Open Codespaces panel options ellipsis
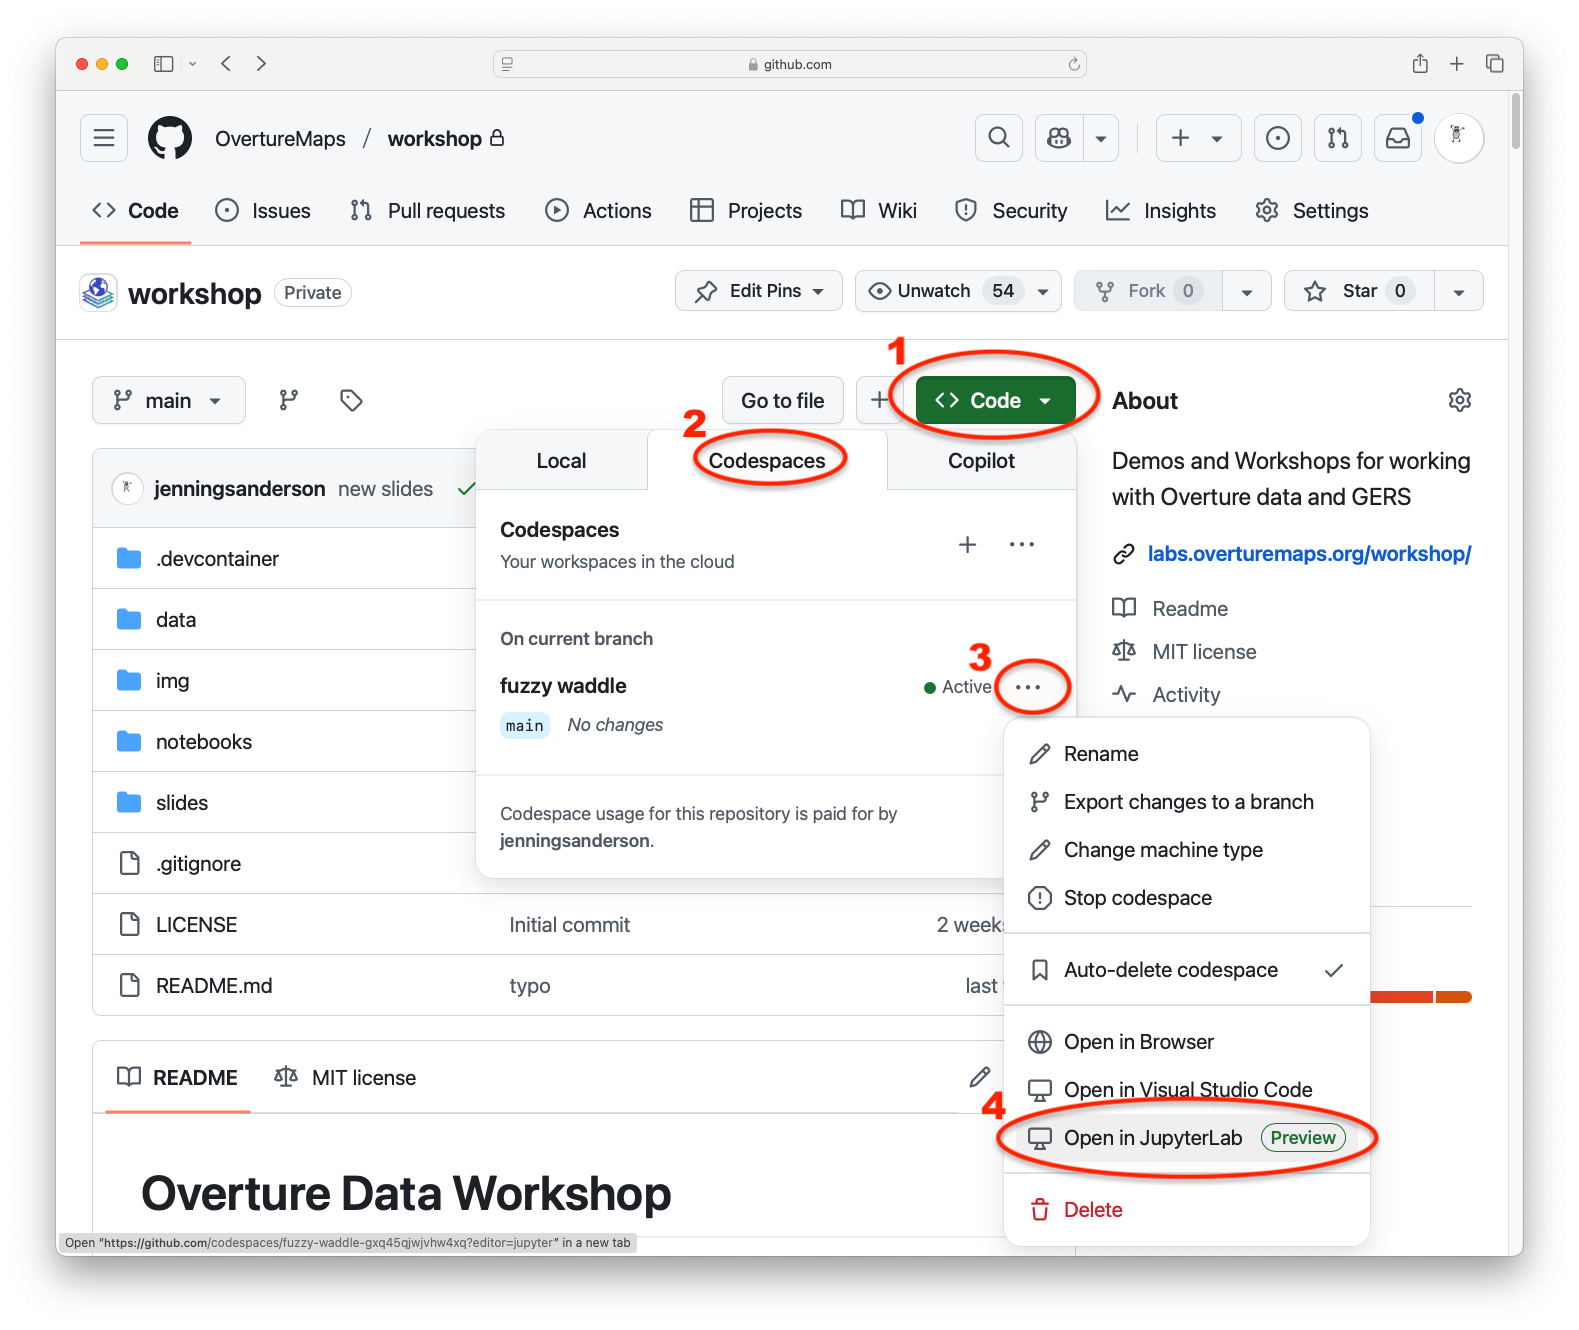The width and height of the screenshot is (1579, 1330). (1022, 545)
